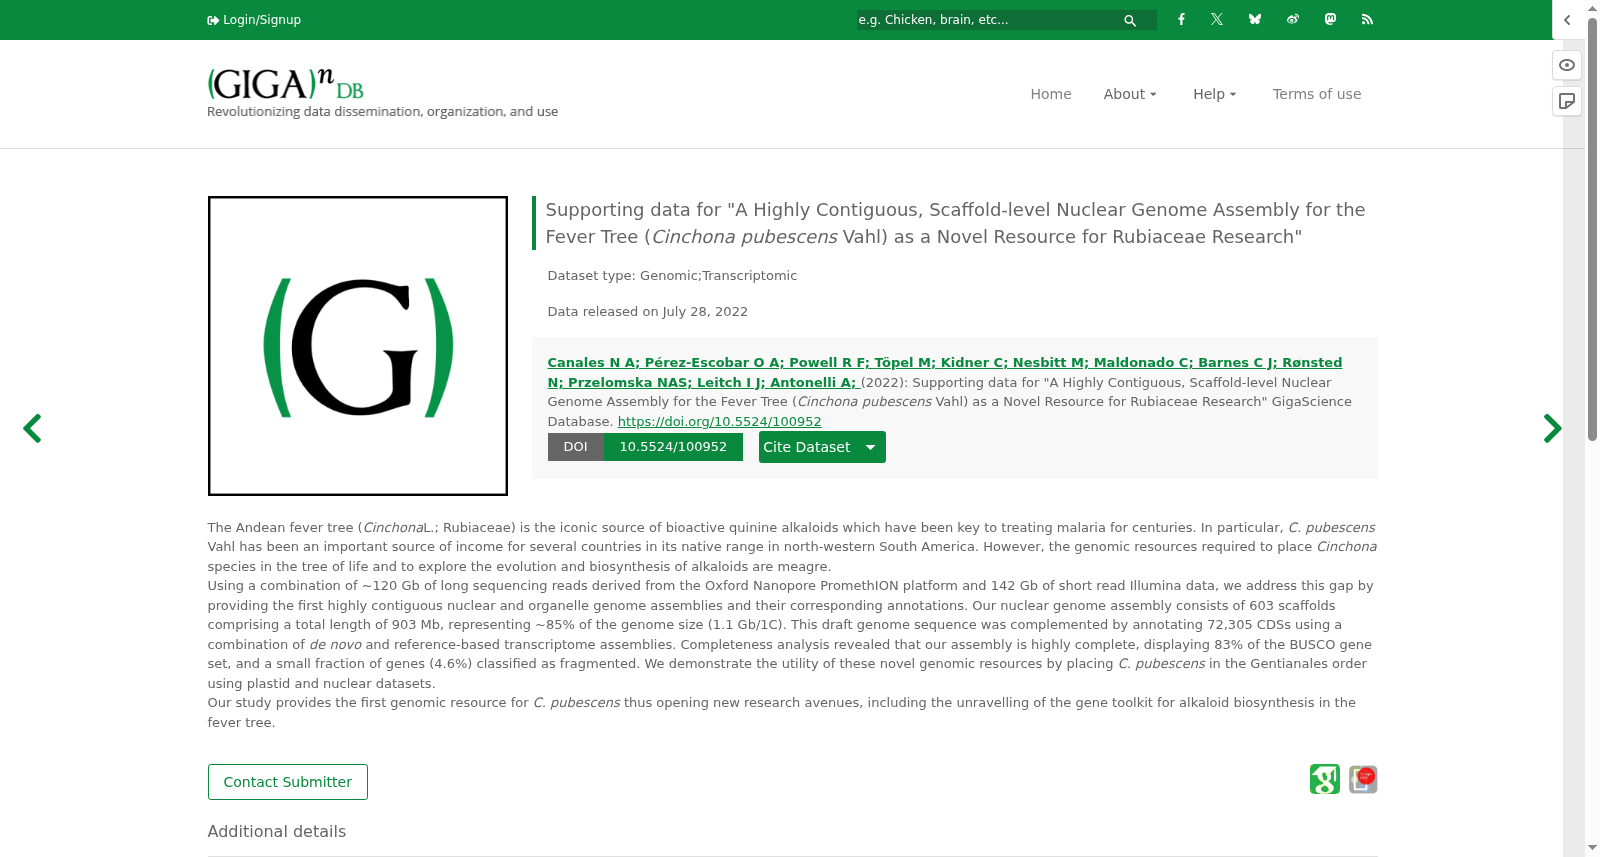This screenshot has width=1600, height=857.
Task: Go to the Home page
Action: 1051,94
